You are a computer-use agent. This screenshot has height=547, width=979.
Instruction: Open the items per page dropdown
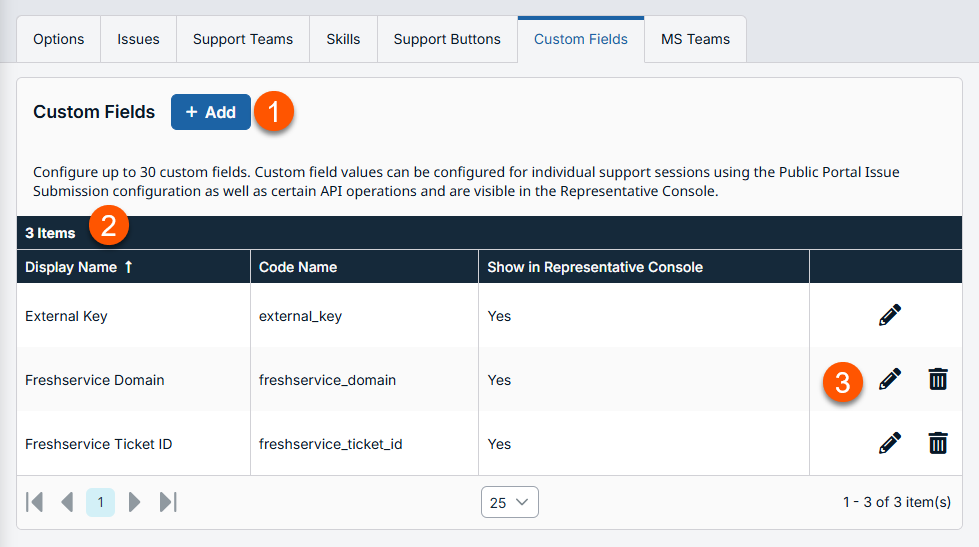pos(509,502)
